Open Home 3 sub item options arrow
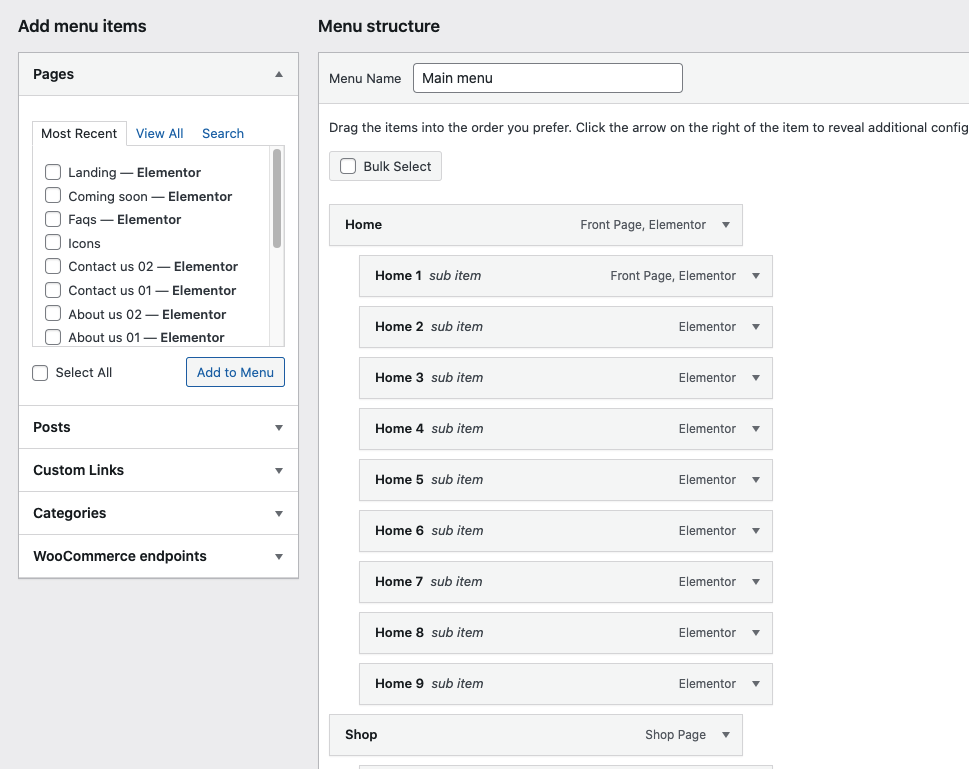Viewport: 969px width, 769px height. [x=756, y=378]
